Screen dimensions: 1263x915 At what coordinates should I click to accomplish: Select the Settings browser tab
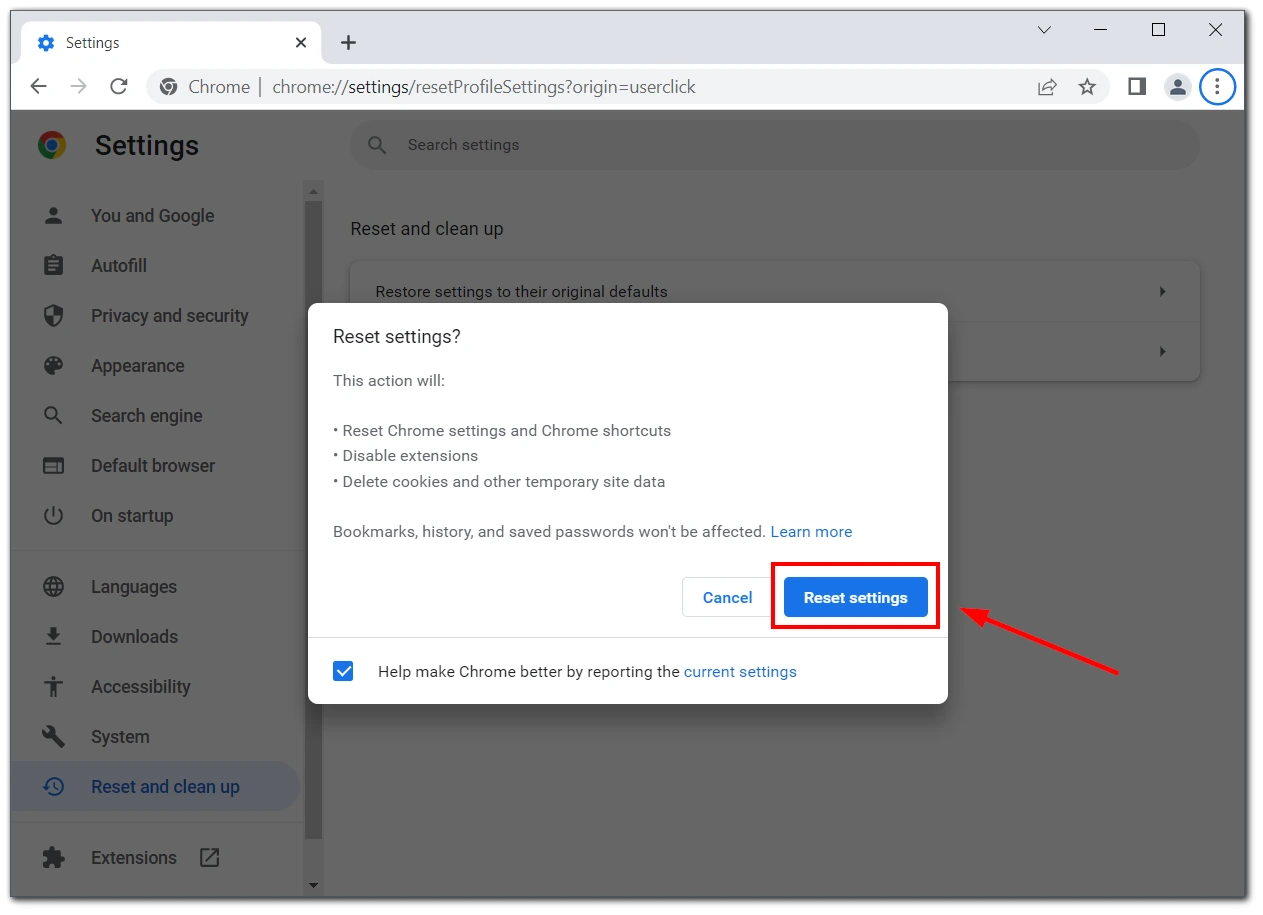tap(172, 43)
